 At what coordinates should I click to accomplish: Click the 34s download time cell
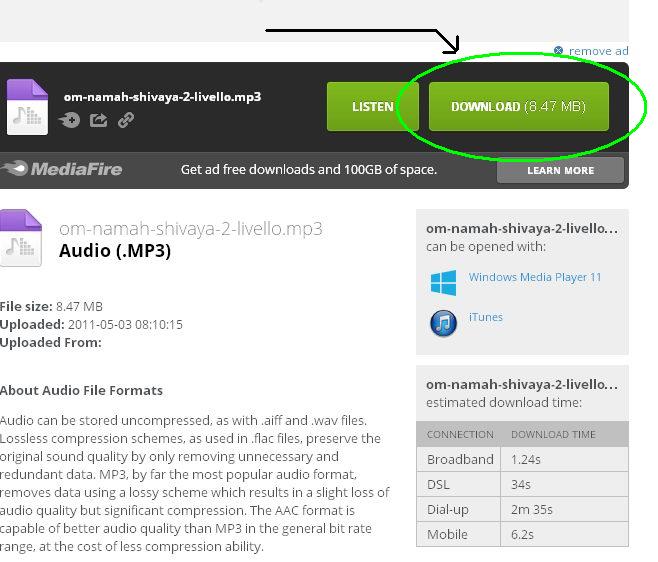565,485
